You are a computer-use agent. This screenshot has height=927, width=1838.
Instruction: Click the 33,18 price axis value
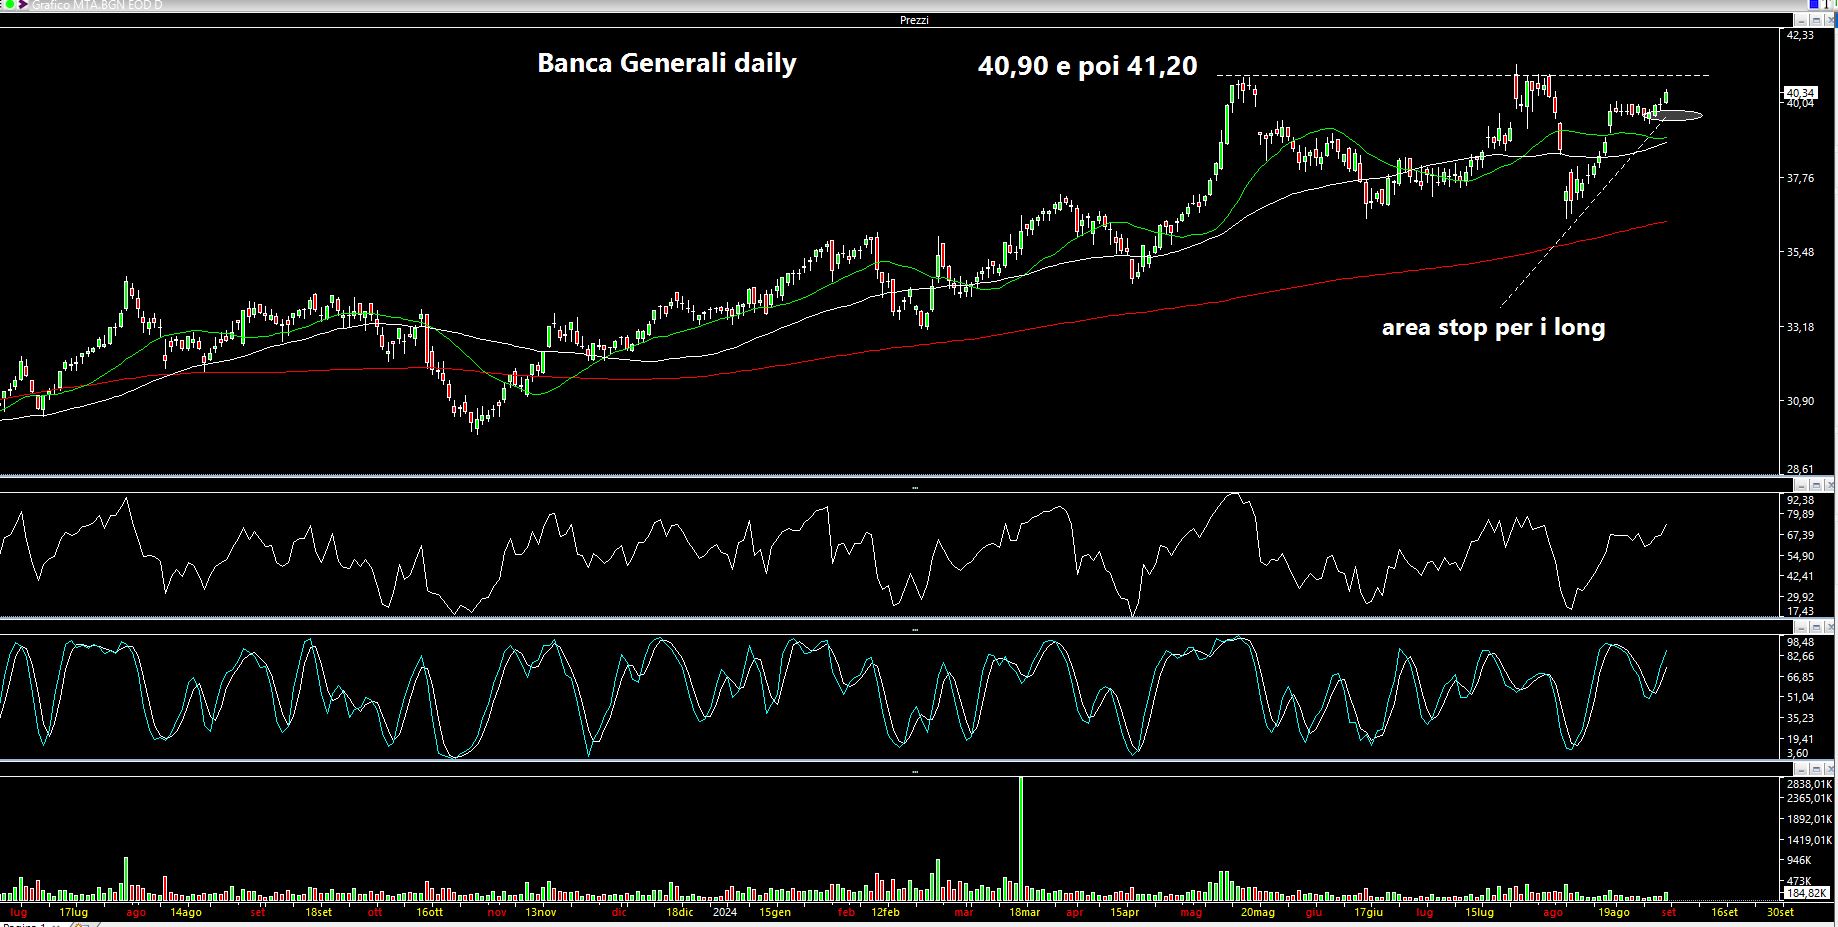click(x=1800, y=327)
